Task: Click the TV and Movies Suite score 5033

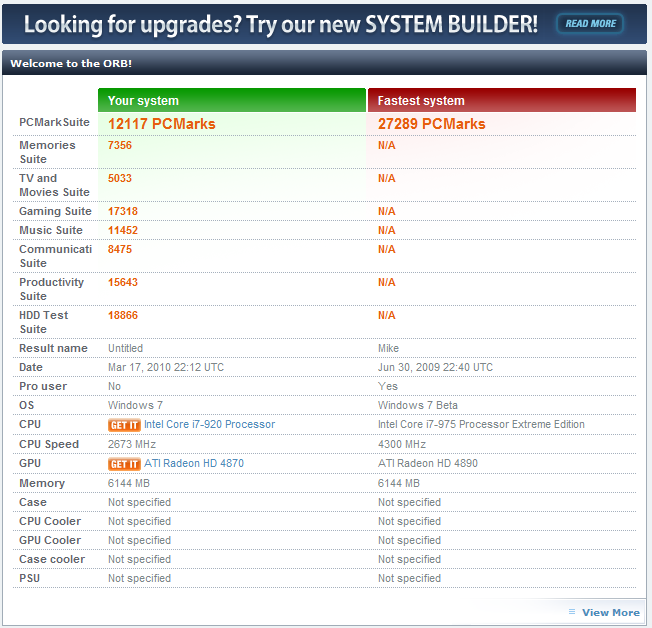Action: pyautogui.click(x=120, y=178)
